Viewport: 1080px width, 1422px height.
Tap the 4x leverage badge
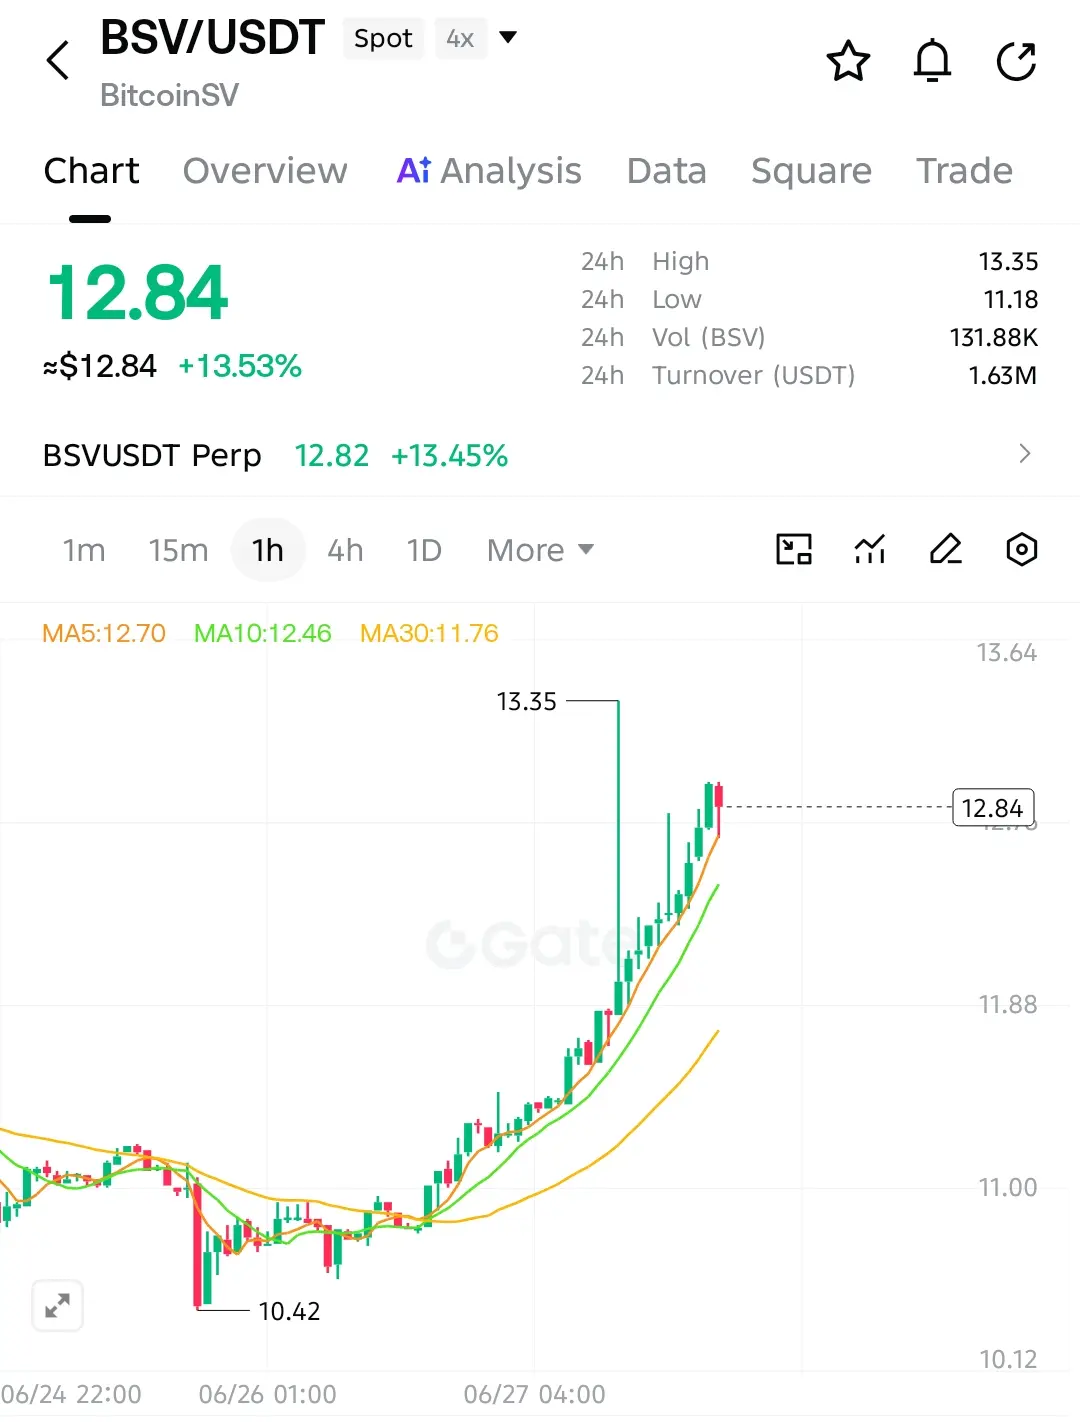[x=460, y=38]
